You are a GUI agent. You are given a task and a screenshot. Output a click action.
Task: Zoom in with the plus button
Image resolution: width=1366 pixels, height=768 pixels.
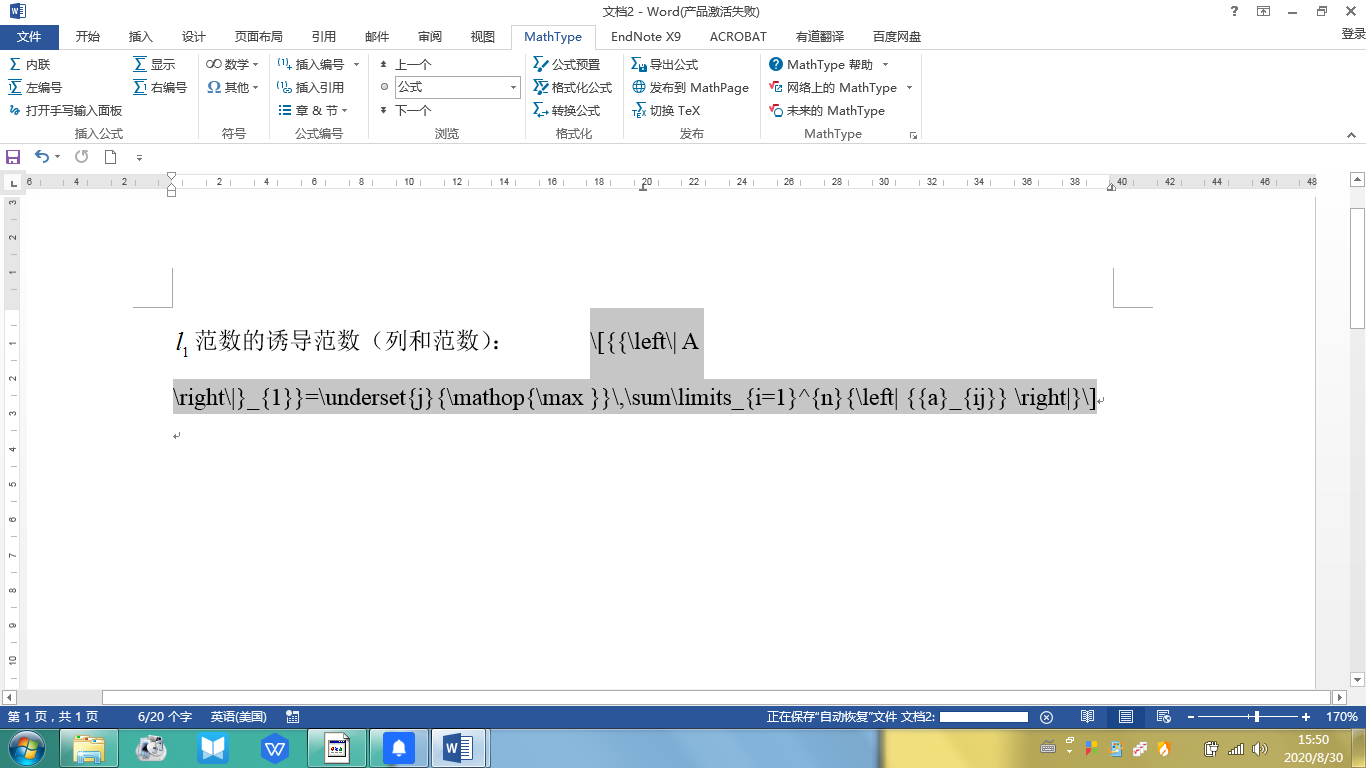tap(1306, 717)
